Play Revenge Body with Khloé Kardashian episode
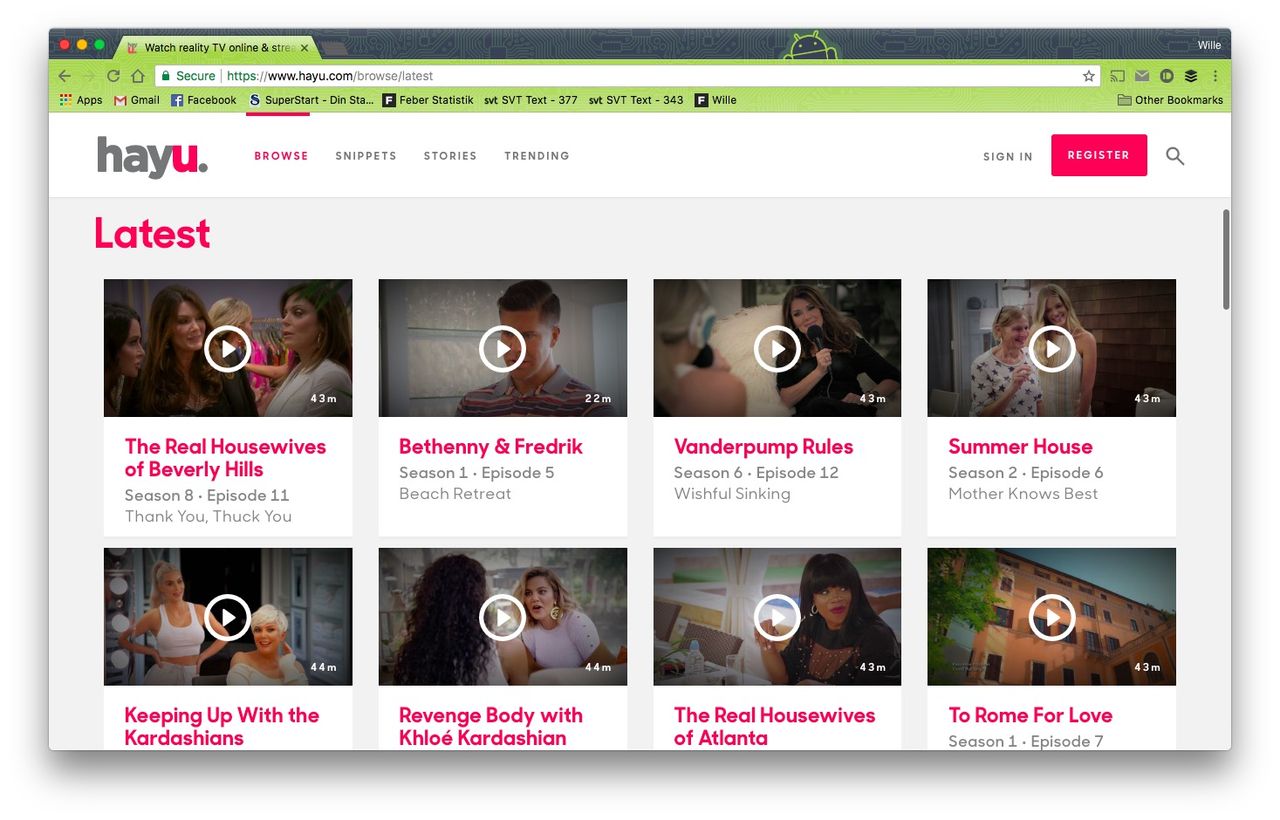The image size is (1280, 820). tap(502, 618)
